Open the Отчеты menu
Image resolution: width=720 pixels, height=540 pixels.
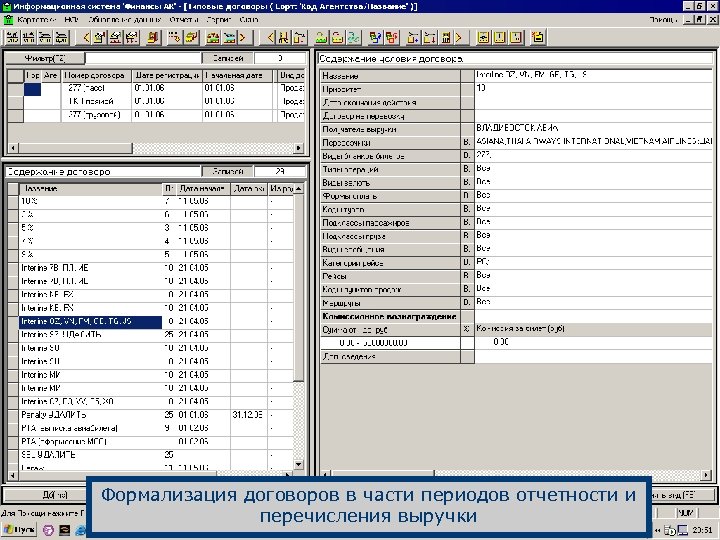(x=184, y=20)
